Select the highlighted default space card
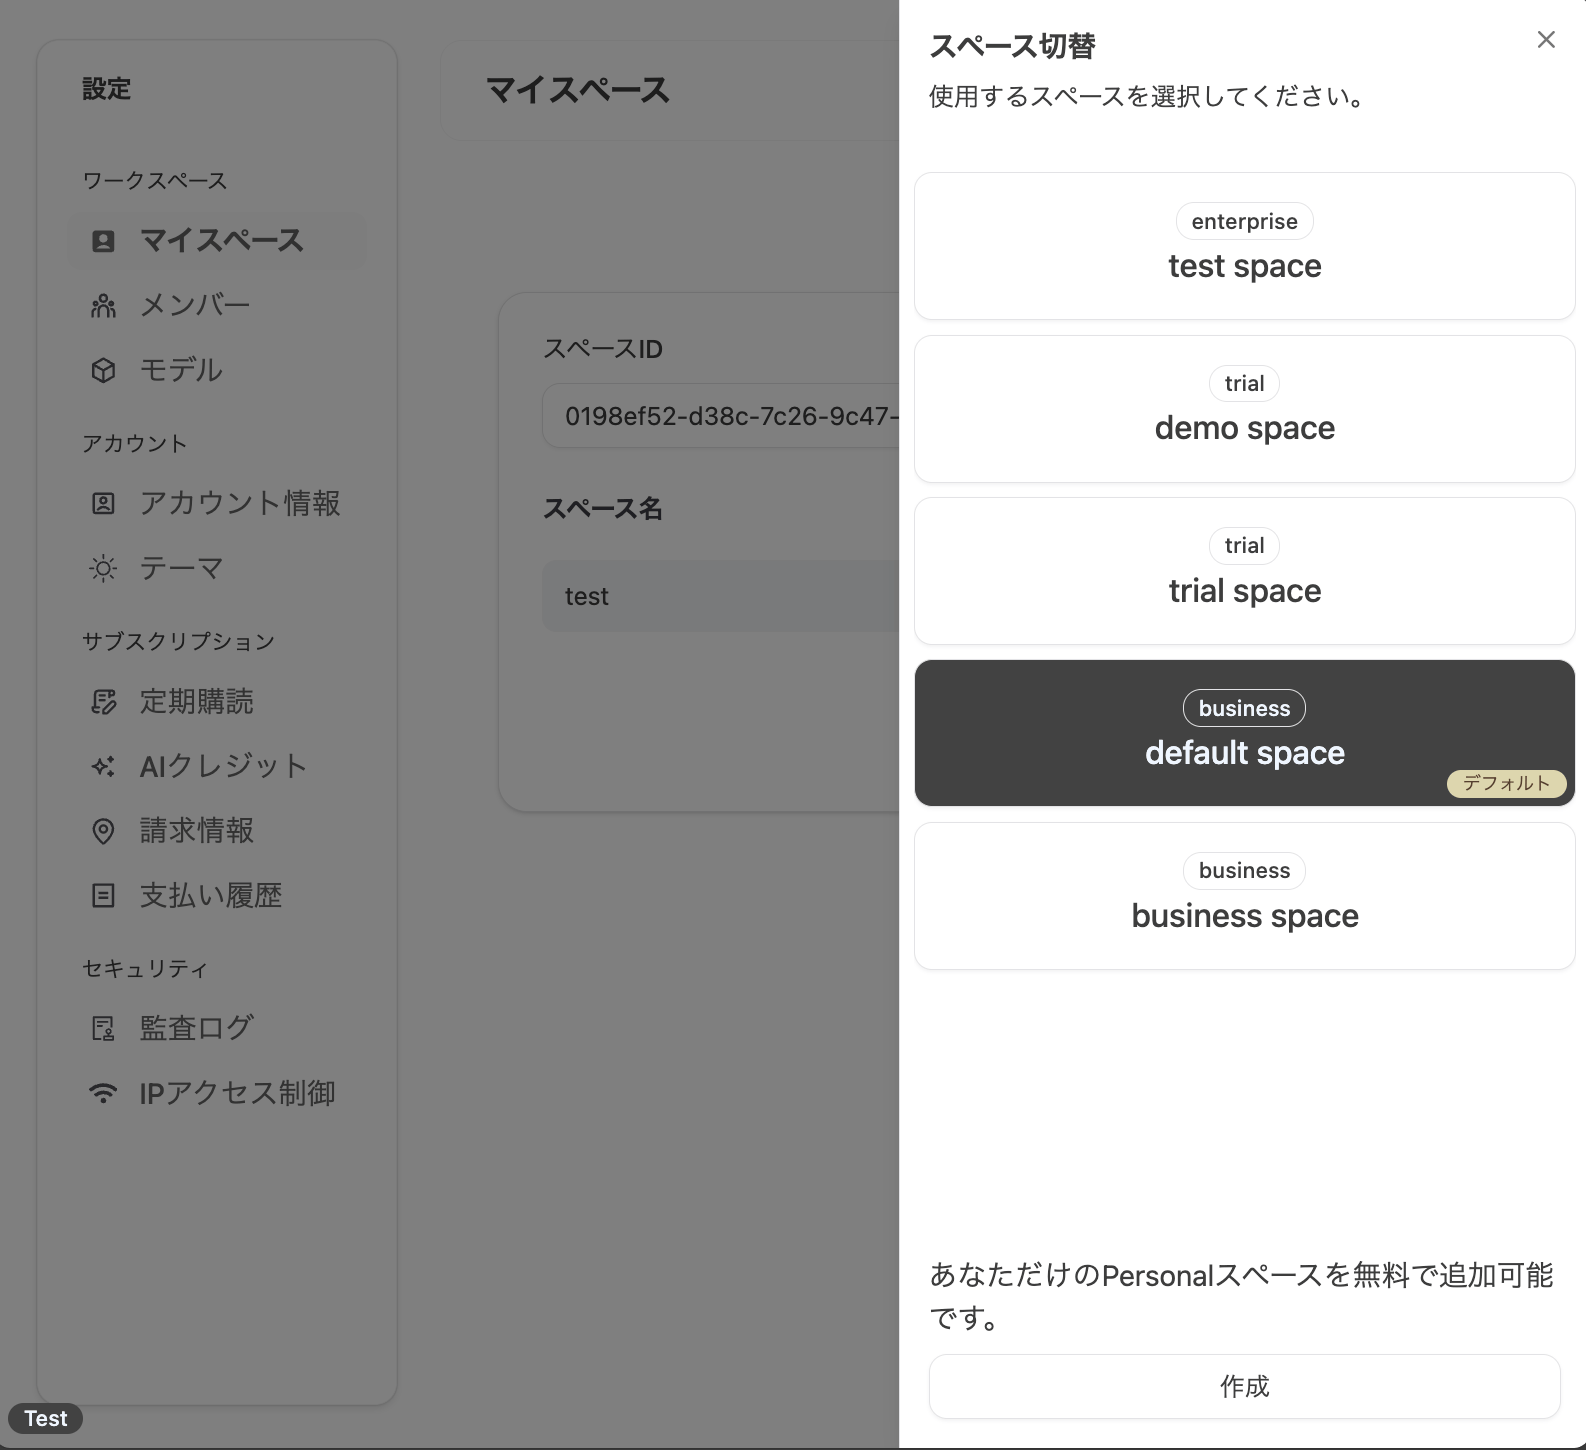 [1244, 733]
